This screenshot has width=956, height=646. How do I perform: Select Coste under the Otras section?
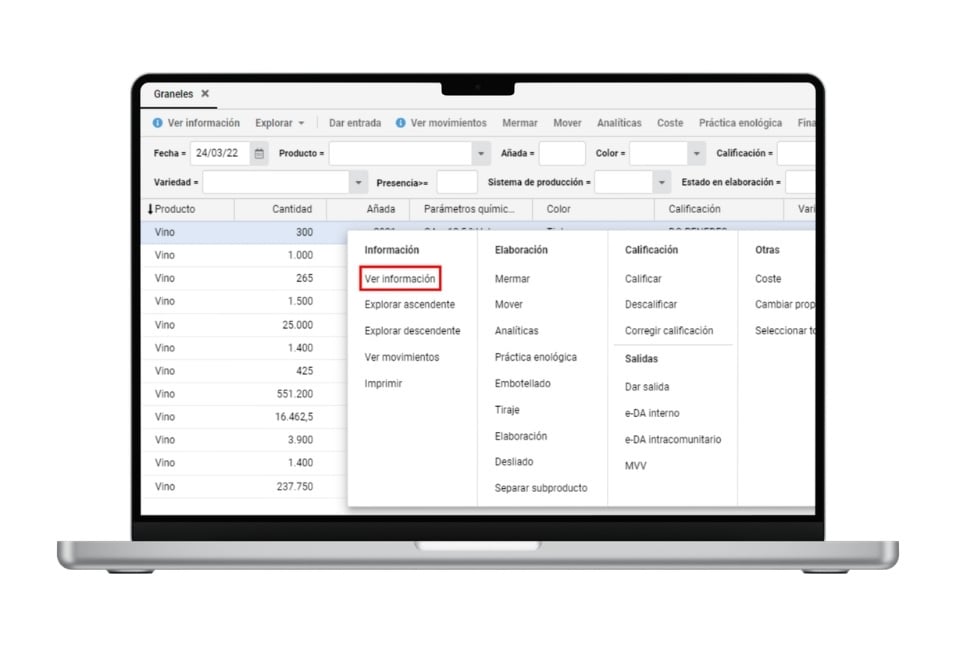click(768, 278)
